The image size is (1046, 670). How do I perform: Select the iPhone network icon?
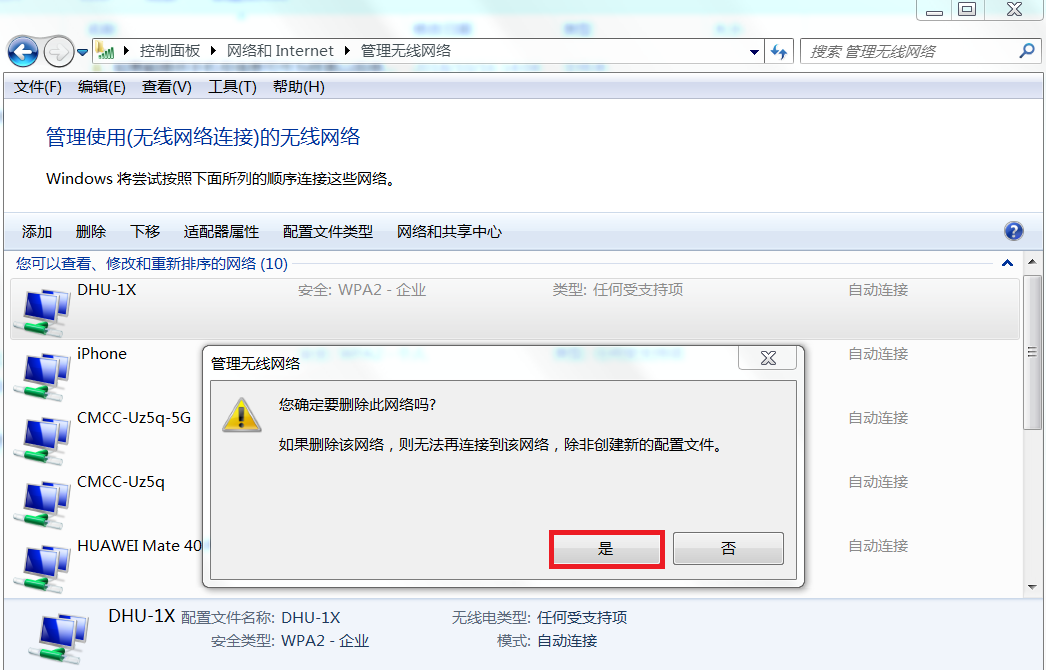42,376
